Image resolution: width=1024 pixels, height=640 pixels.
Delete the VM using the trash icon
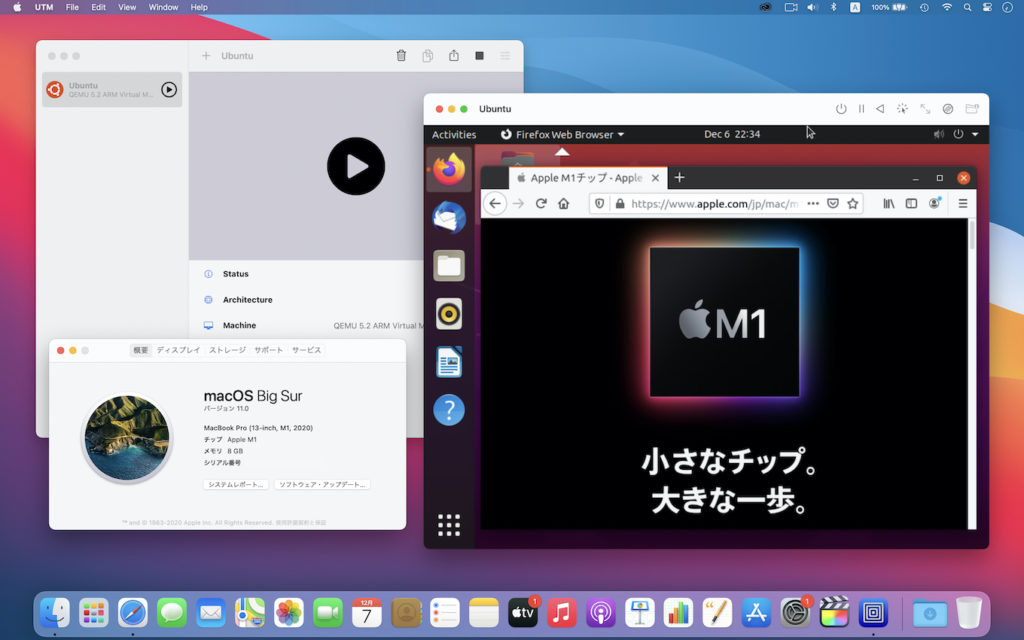tap(401, 56)
